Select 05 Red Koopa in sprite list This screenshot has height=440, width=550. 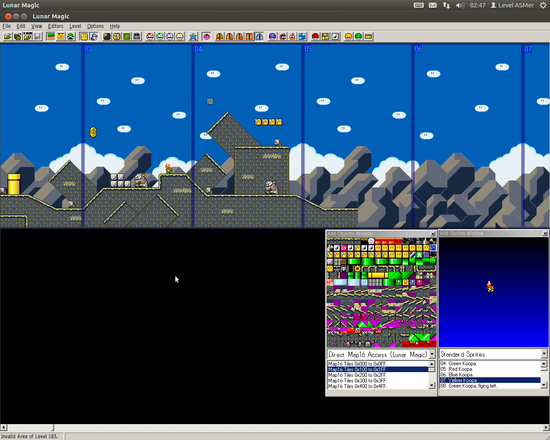click(490, 369)
